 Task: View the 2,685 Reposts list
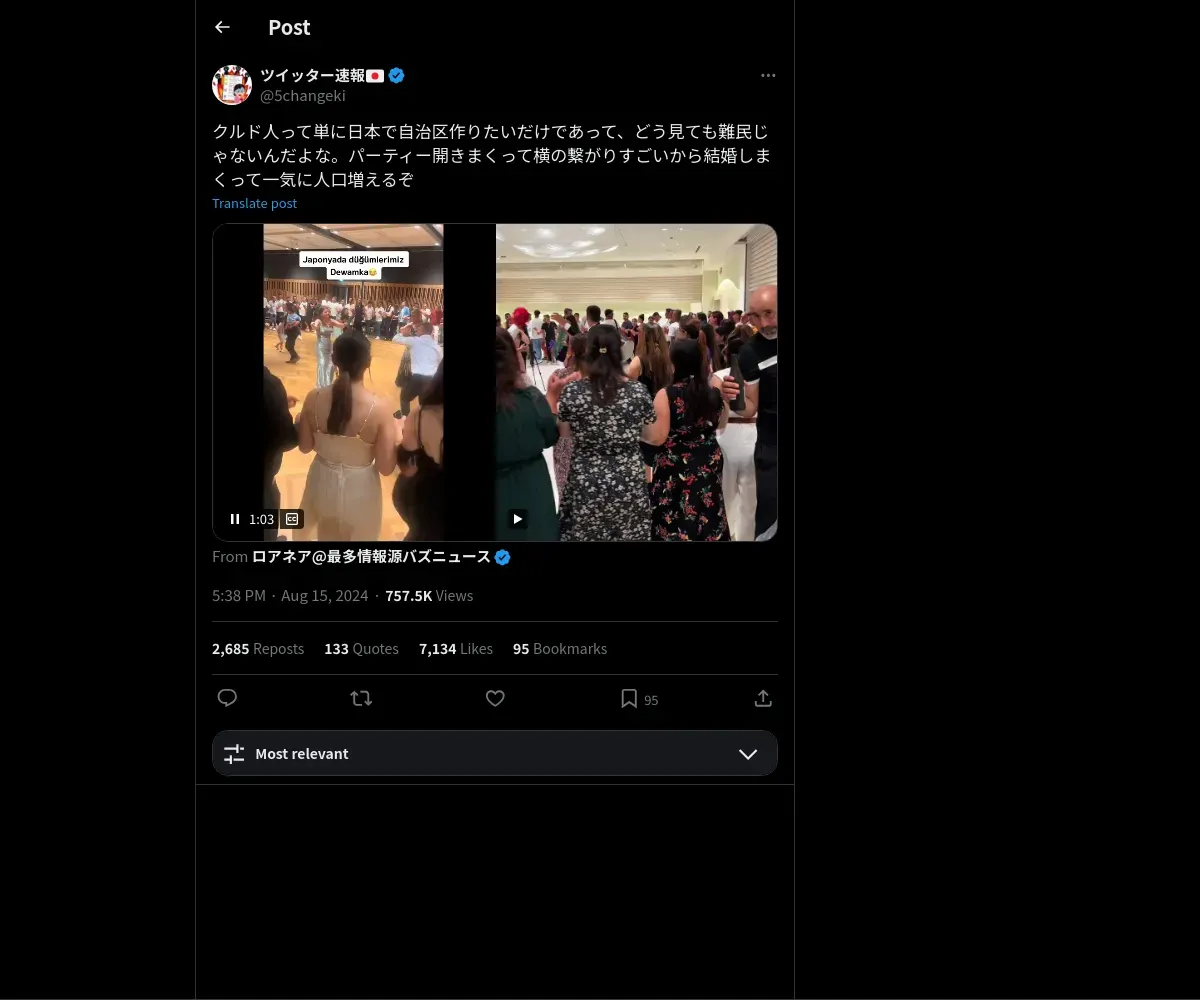click(258, 649)
